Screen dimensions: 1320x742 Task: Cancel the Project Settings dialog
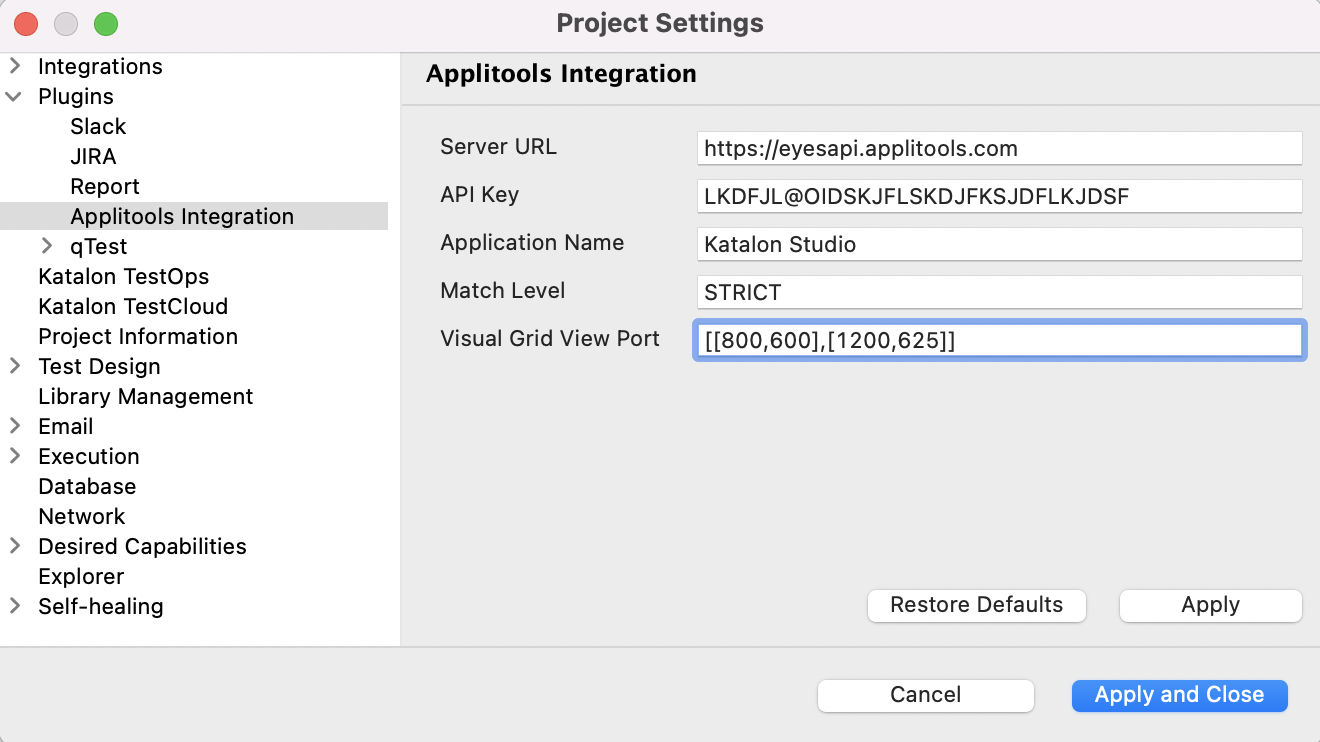point(925,695)
